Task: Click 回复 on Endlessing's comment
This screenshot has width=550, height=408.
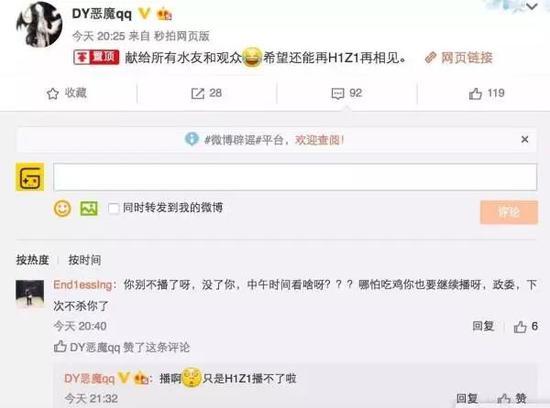Action: click(483, 326)
